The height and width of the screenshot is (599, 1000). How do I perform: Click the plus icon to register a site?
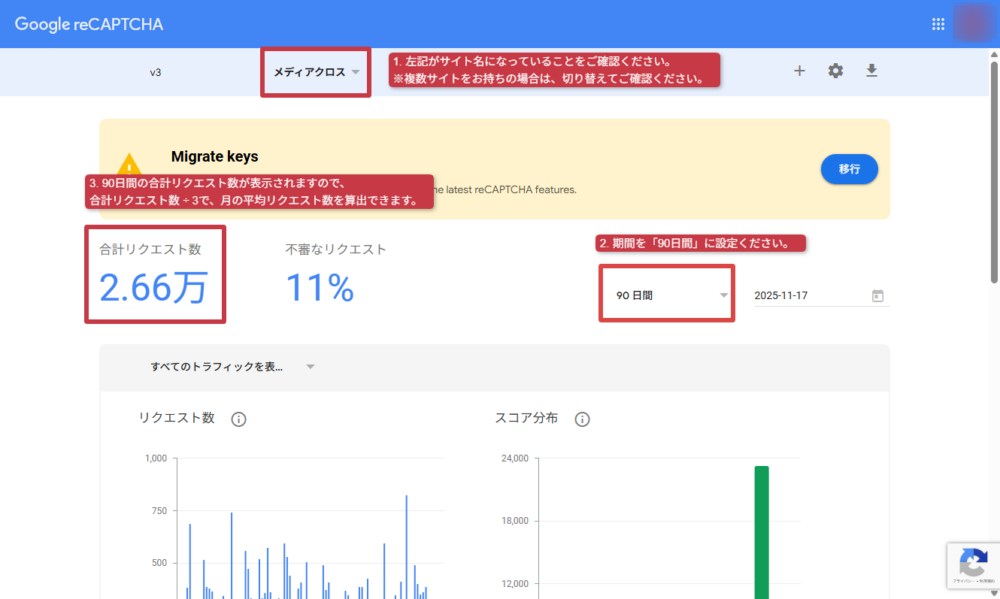(x=799, y=71)
